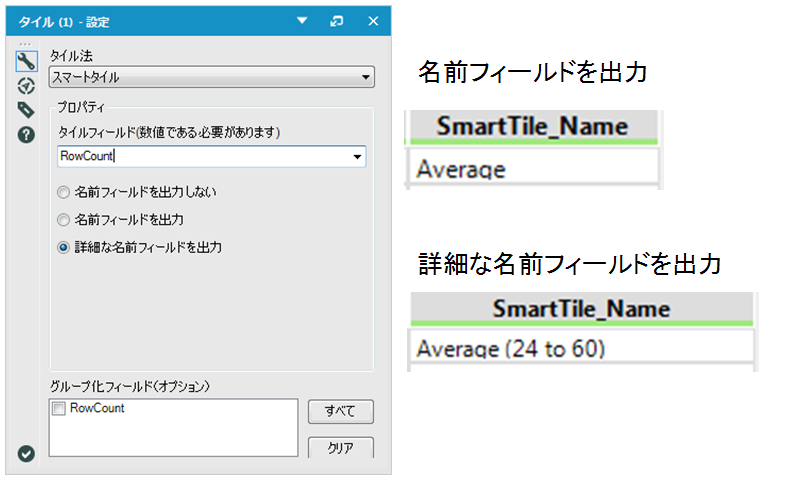The height and width of the screenshot is (480, 802).
Task: Expand the タイル法 スマートタイル dropdown
Action: pos(366,77)
